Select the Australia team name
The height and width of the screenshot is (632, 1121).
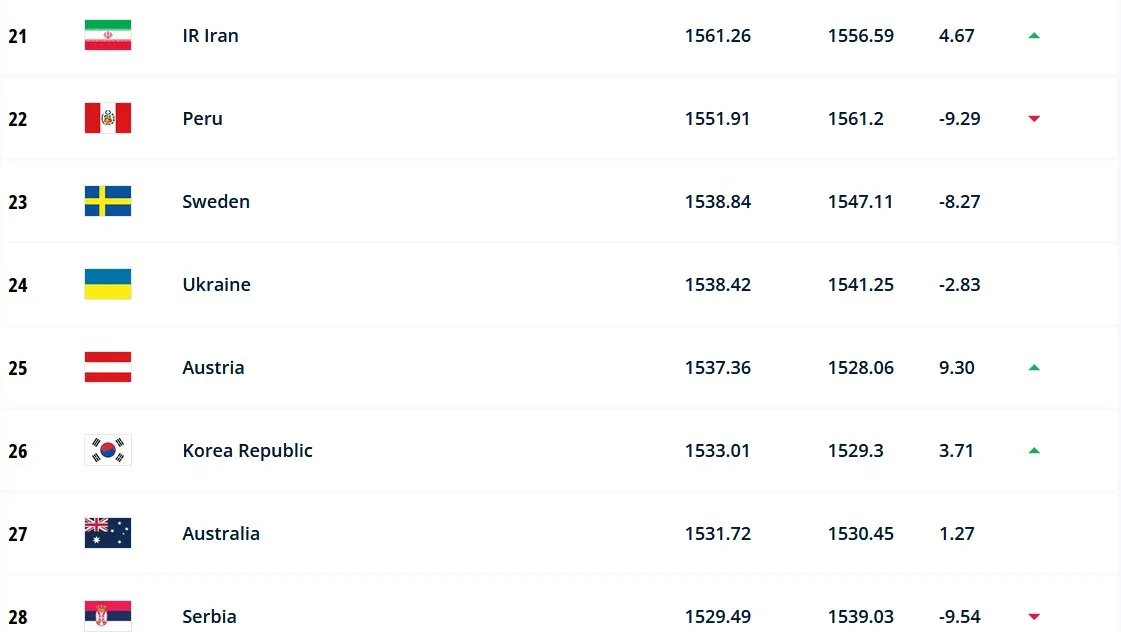(x=221, y=534)
